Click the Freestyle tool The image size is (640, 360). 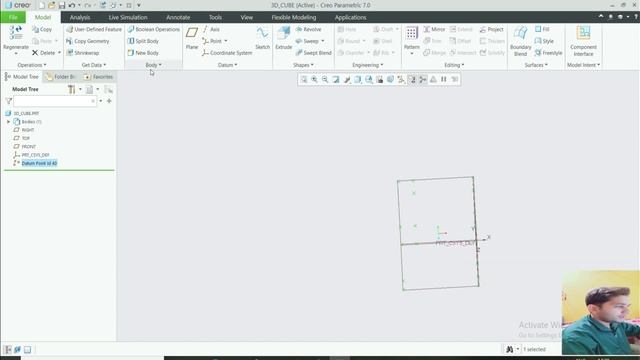pos(548,53)
